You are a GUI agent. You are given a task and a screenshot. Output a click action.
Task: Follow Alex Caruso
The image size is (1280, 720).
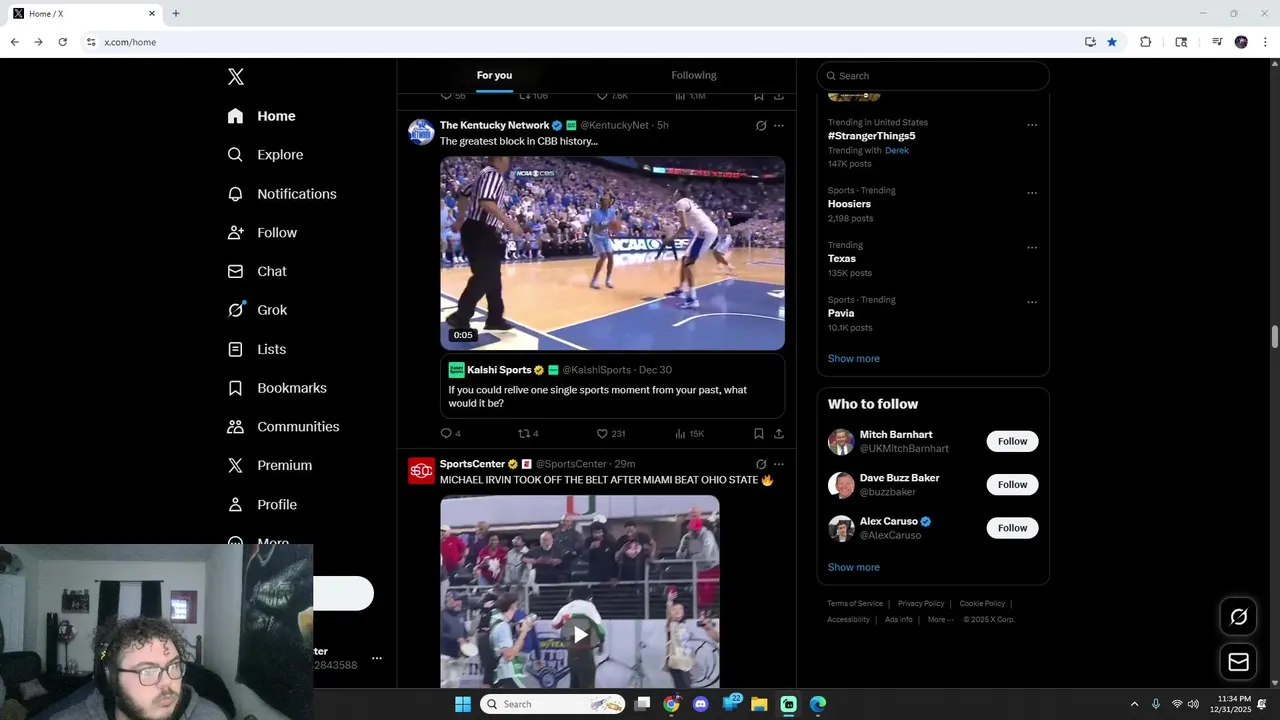[1012, 528]
